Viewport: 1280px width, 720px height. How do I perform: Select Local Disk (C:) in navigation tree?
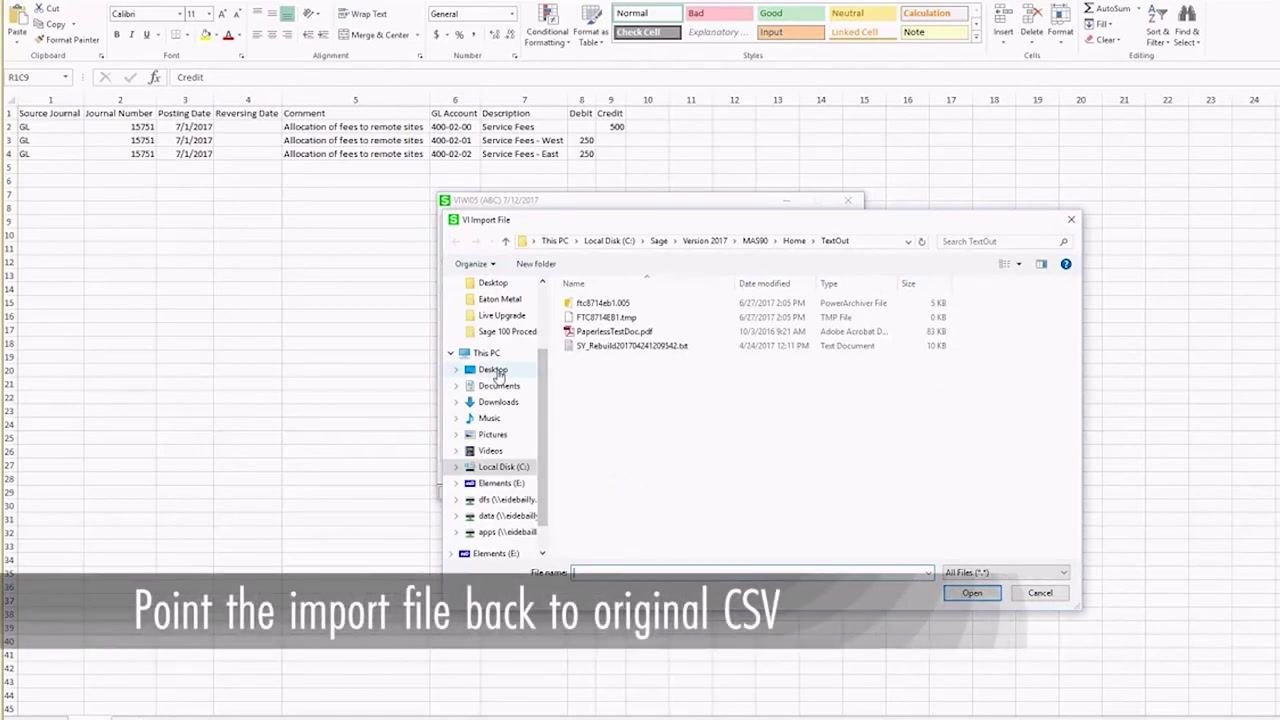point(503,467)
